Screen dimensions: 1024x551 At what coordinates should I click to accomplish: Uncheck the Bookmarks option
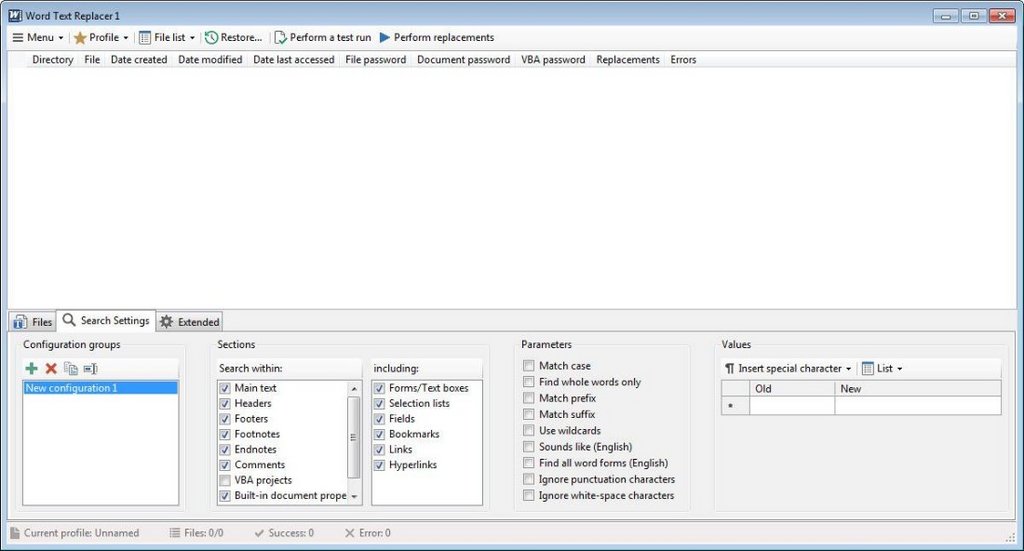(x=379, y=434)
